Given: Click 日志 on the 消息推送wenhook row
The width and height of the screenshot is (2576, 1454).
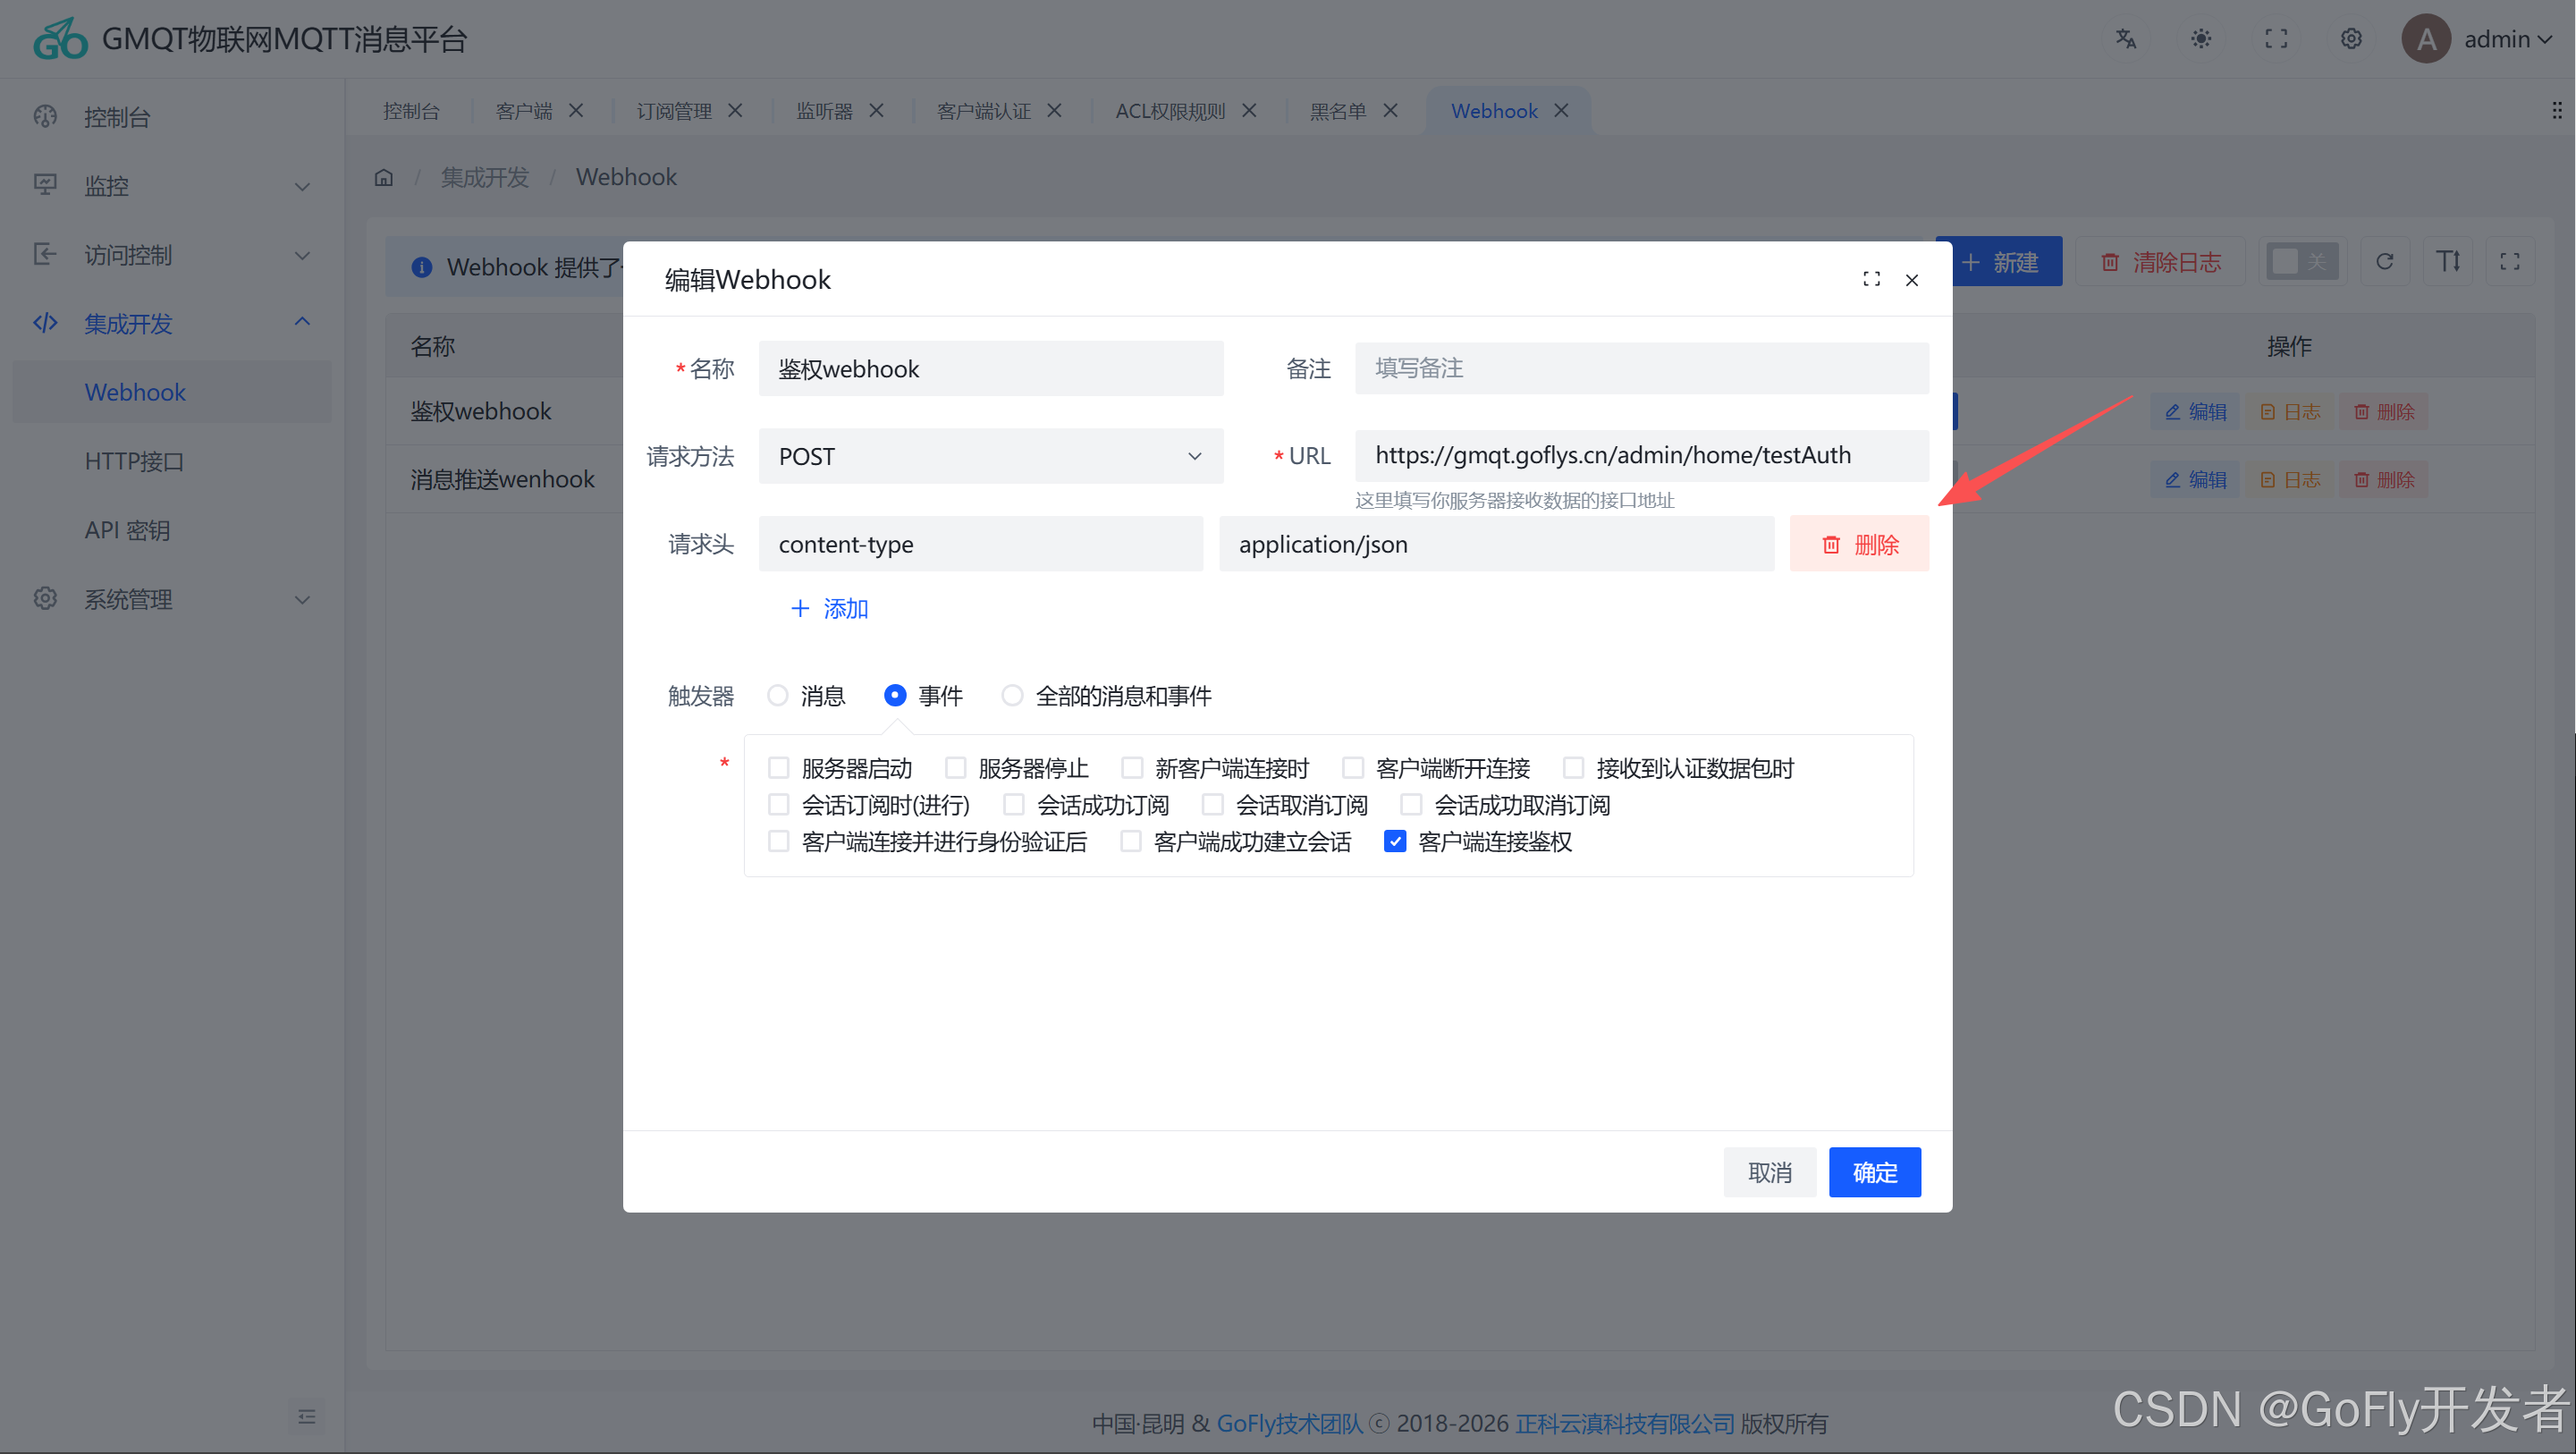Looking at the screenshot, I should coord(2290,480).
